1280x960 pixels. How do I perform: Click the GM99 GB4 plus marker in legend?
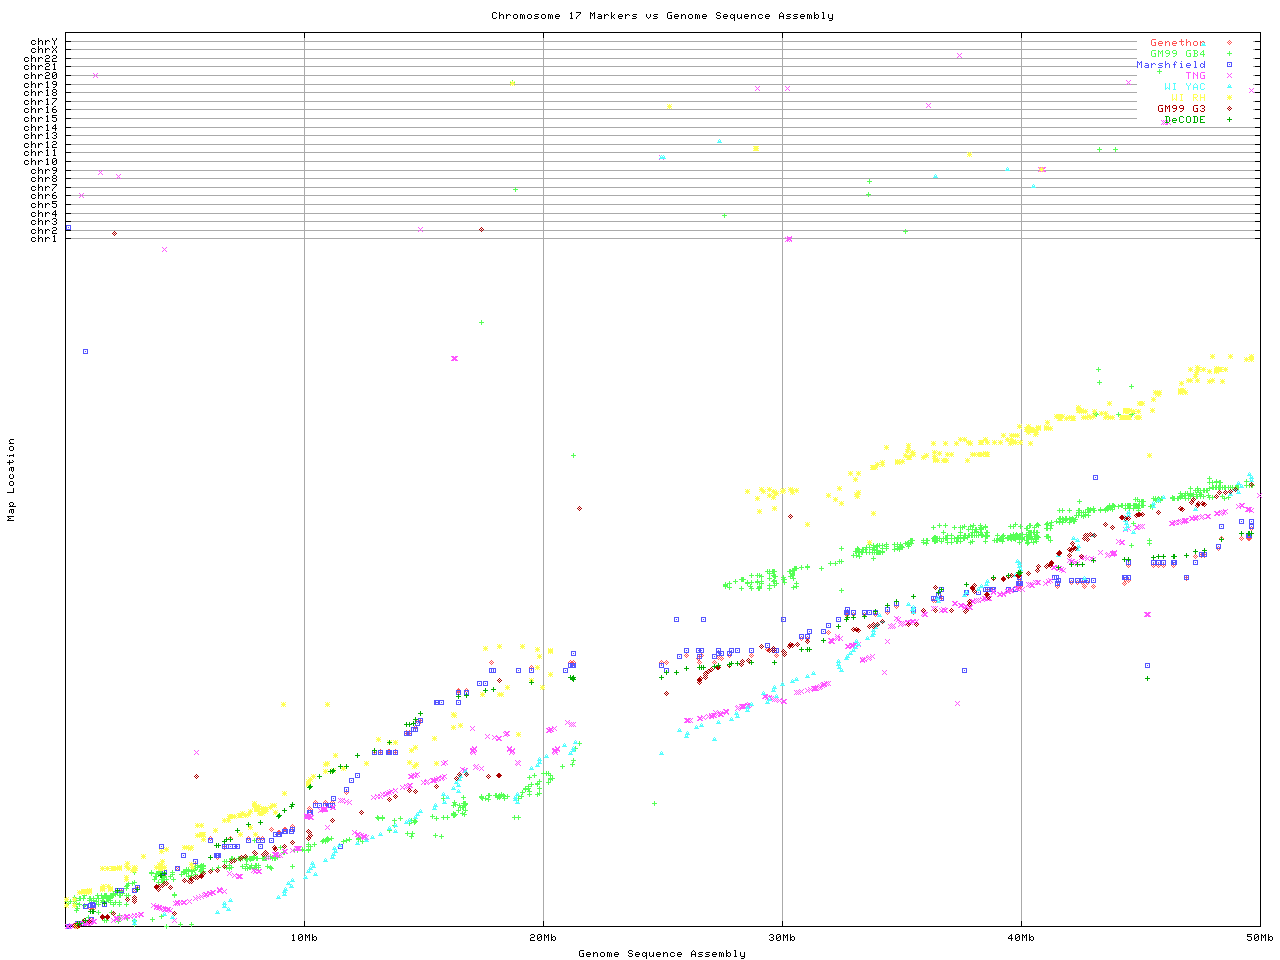pos(1229,54)
